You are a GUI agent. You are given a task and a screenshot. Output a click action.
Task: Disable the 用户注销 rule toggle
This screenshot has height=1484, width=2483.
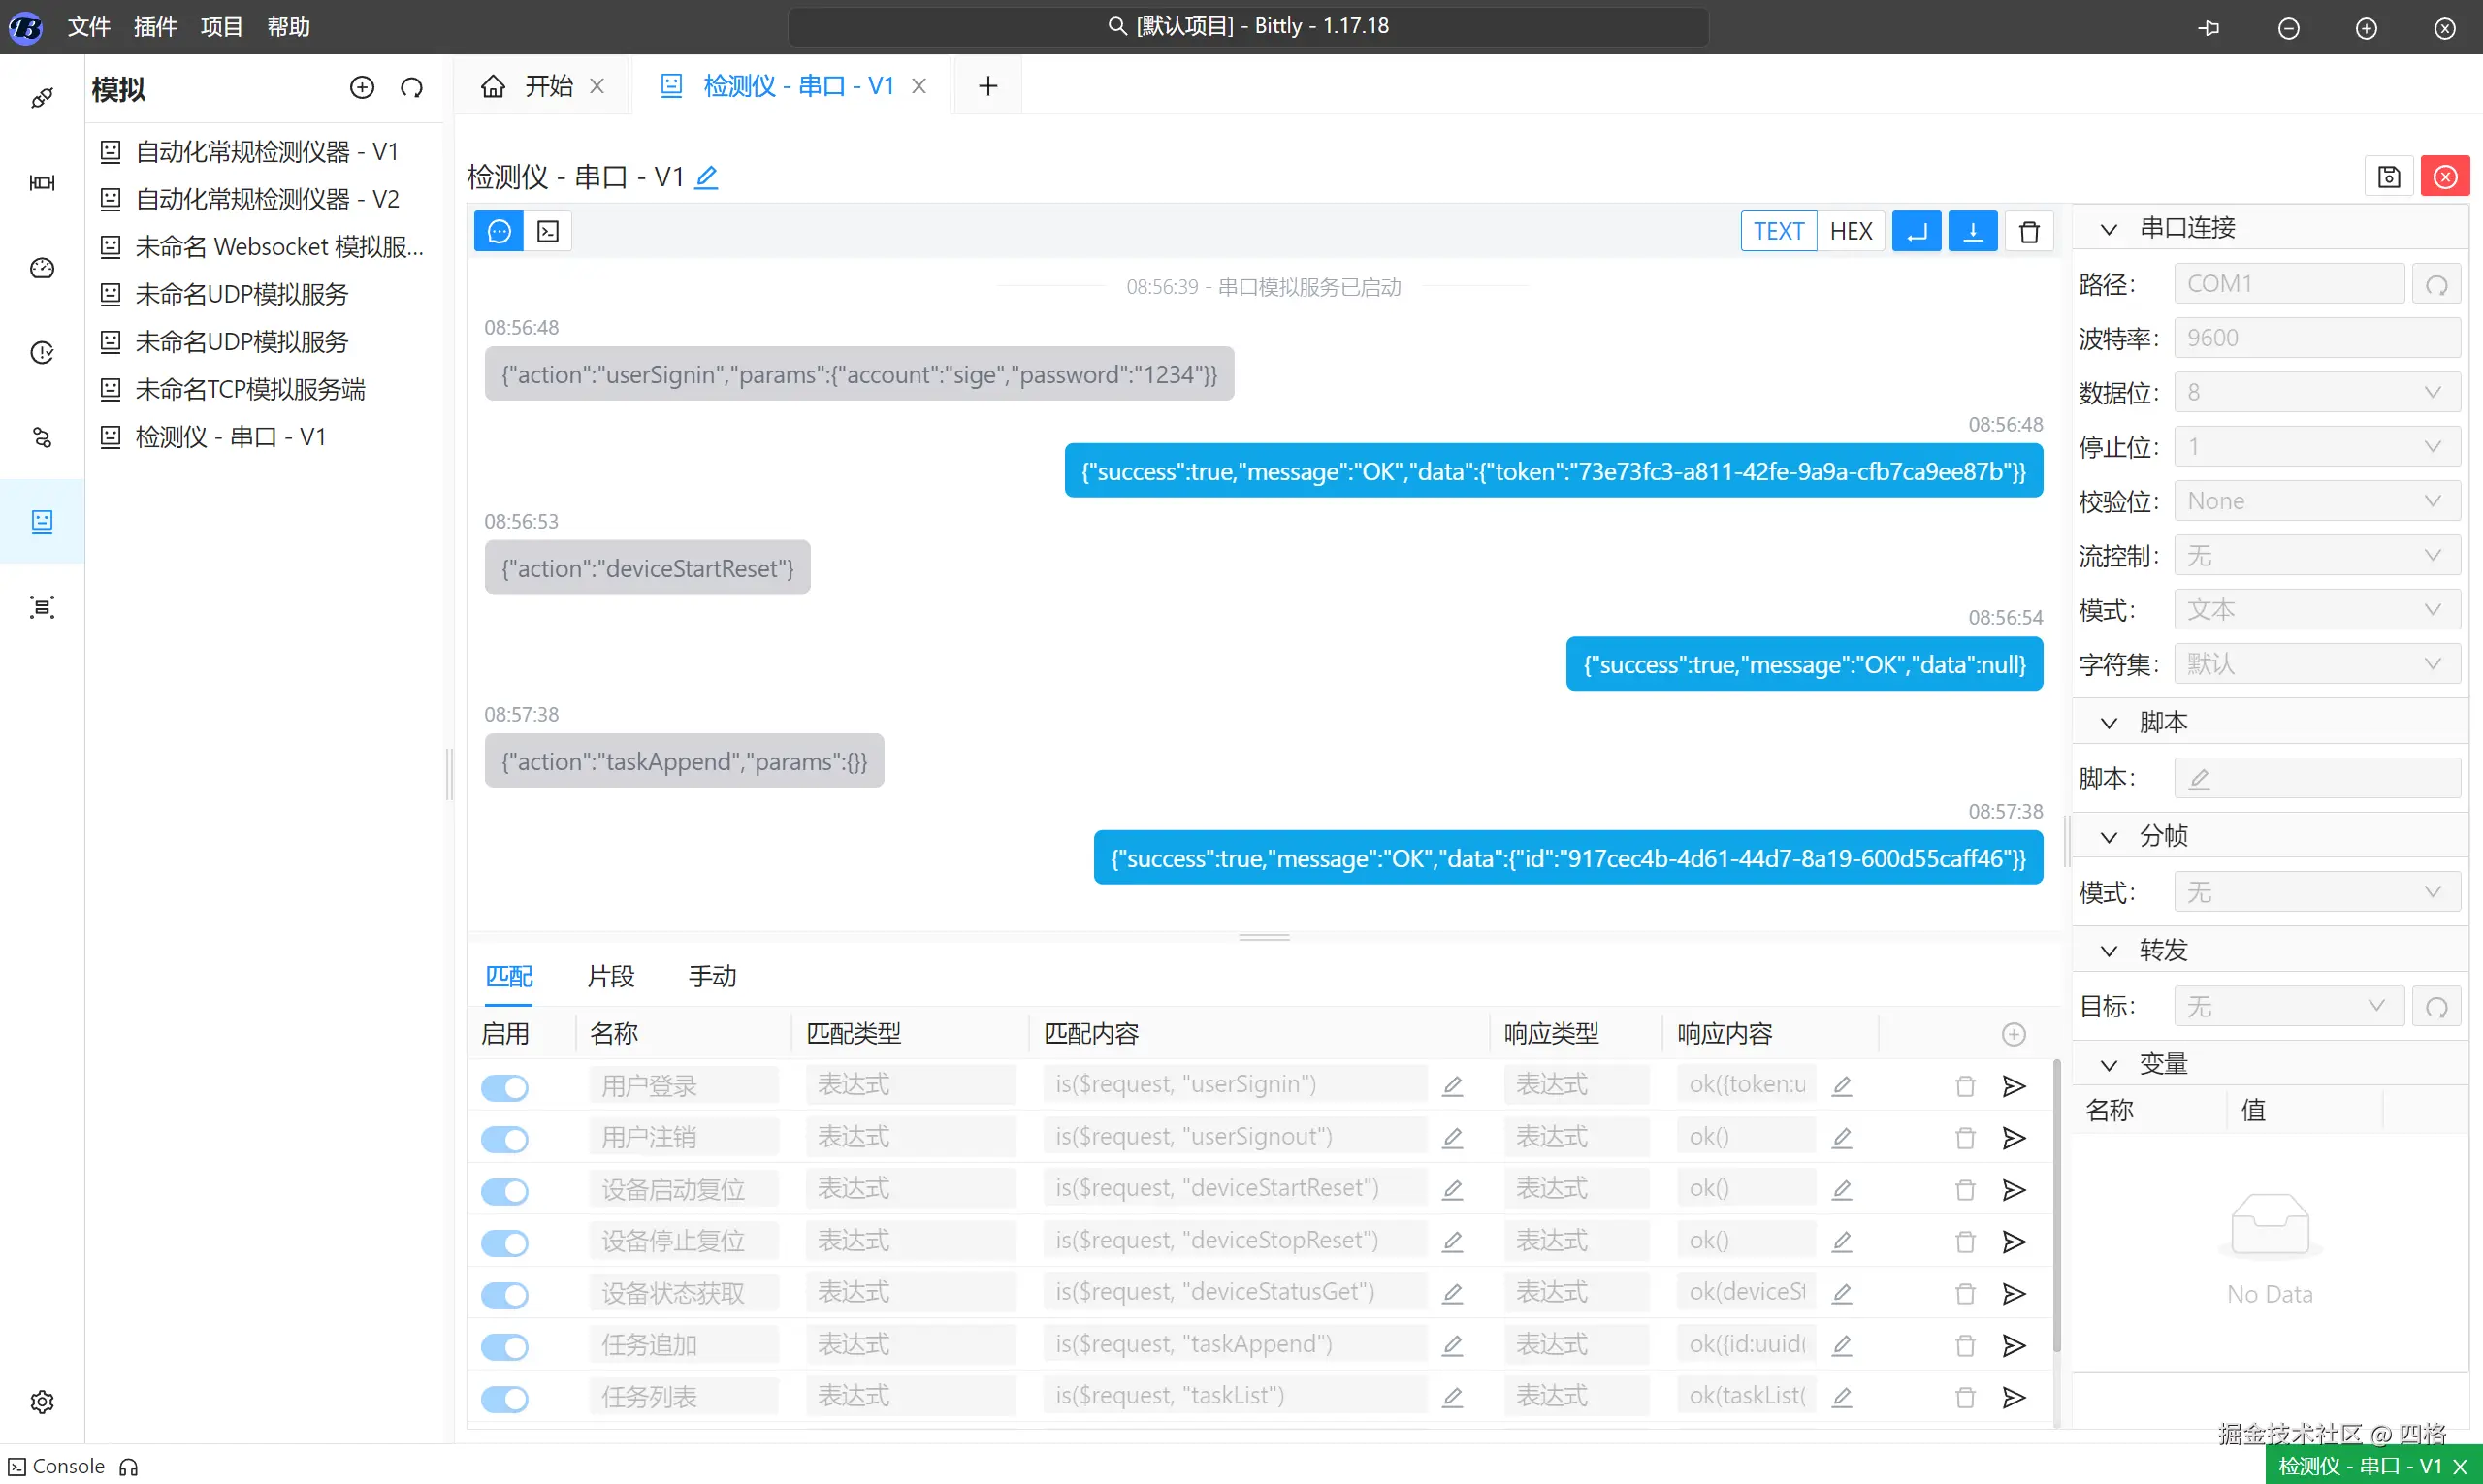click(505, 1139)
